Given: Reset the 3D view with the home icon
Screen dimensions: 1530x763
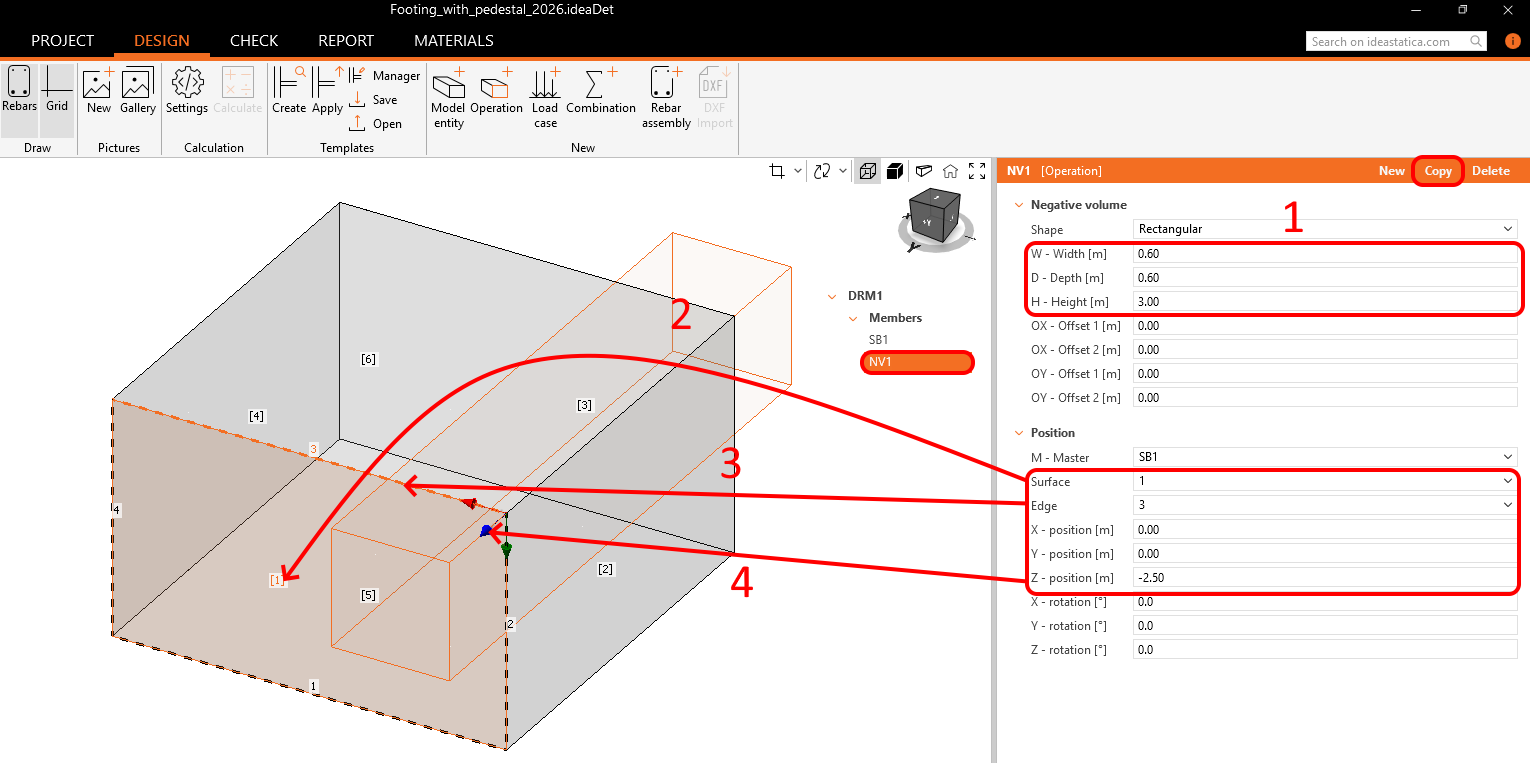Looking at the screenshot, I should tap(950, 171).
